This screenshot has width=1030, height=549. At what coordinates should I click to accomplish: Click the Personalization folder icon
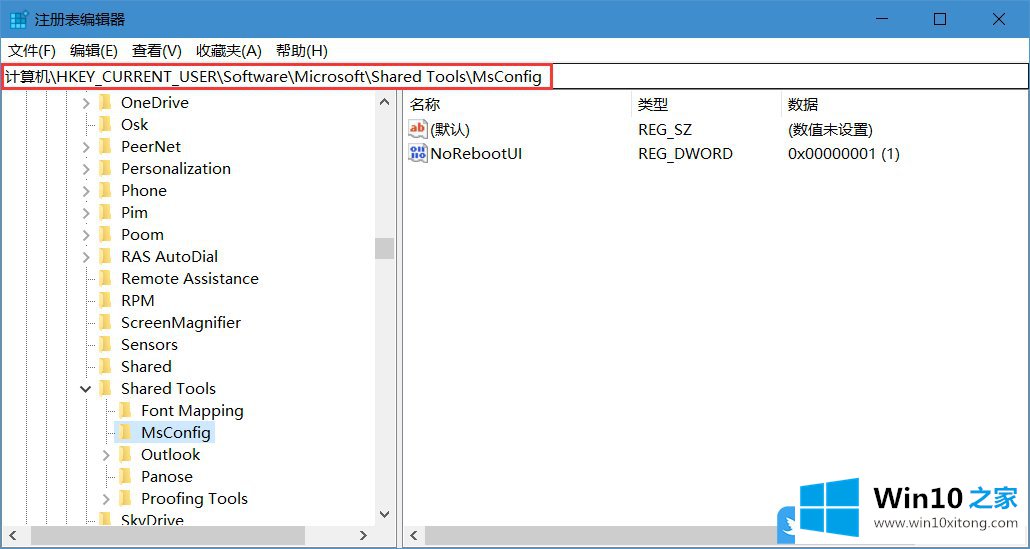pyautogui.click(x=105, y=169)
